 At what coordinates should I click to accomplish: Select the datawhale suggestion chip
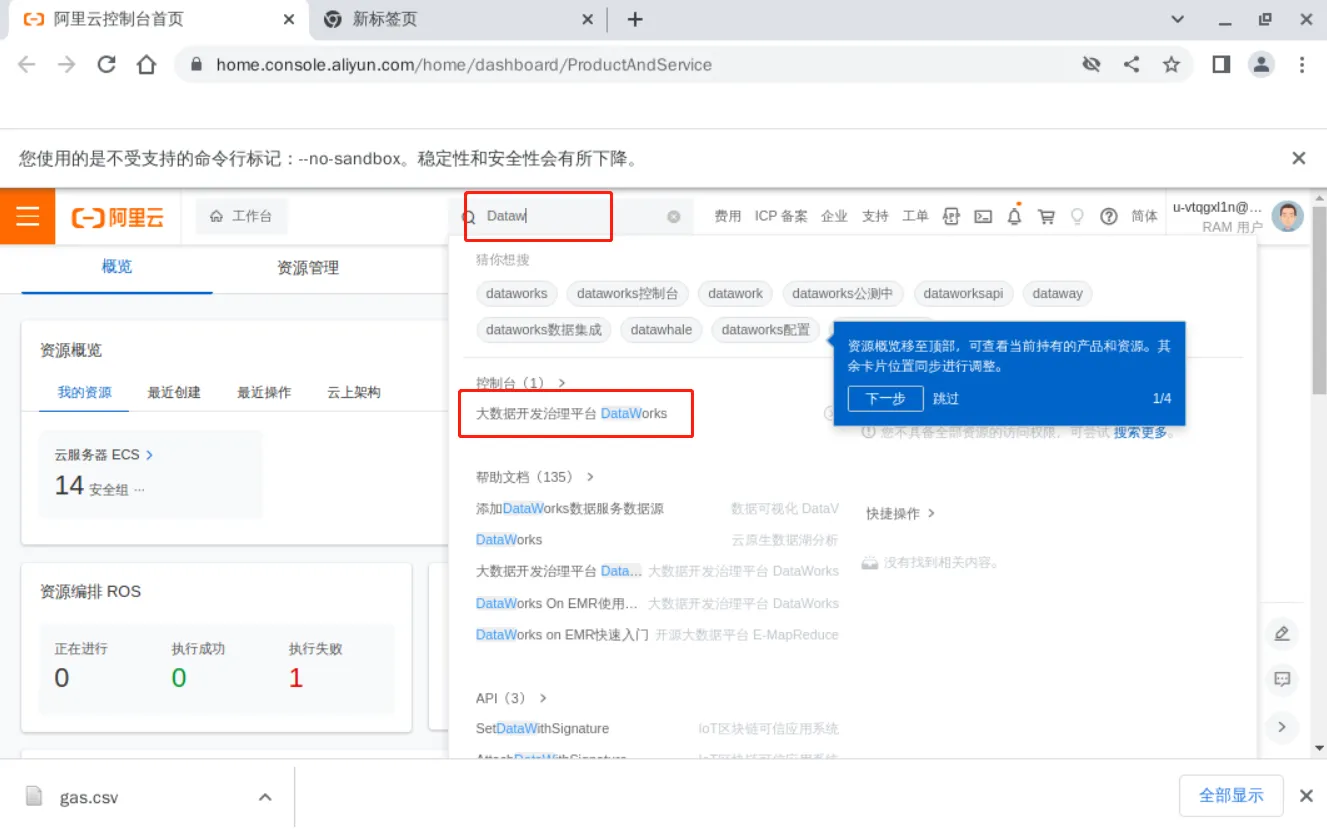click(x=661, y=330)
